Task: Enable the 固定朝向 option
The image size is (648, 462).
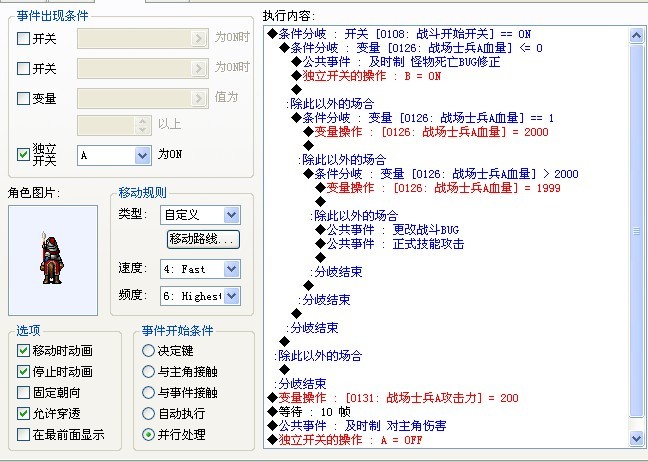Action: (x=23, y=392)
